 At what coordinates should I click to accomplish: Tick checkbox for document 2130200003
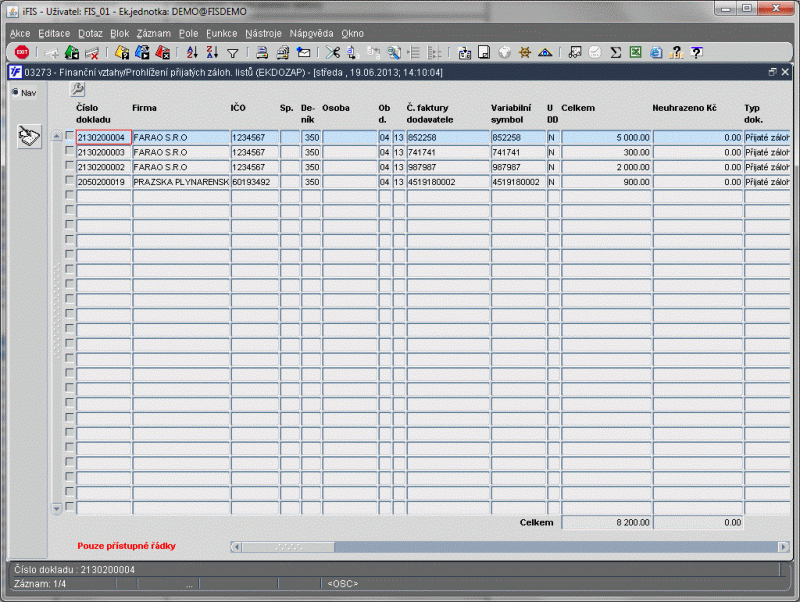tap(70, 151)
